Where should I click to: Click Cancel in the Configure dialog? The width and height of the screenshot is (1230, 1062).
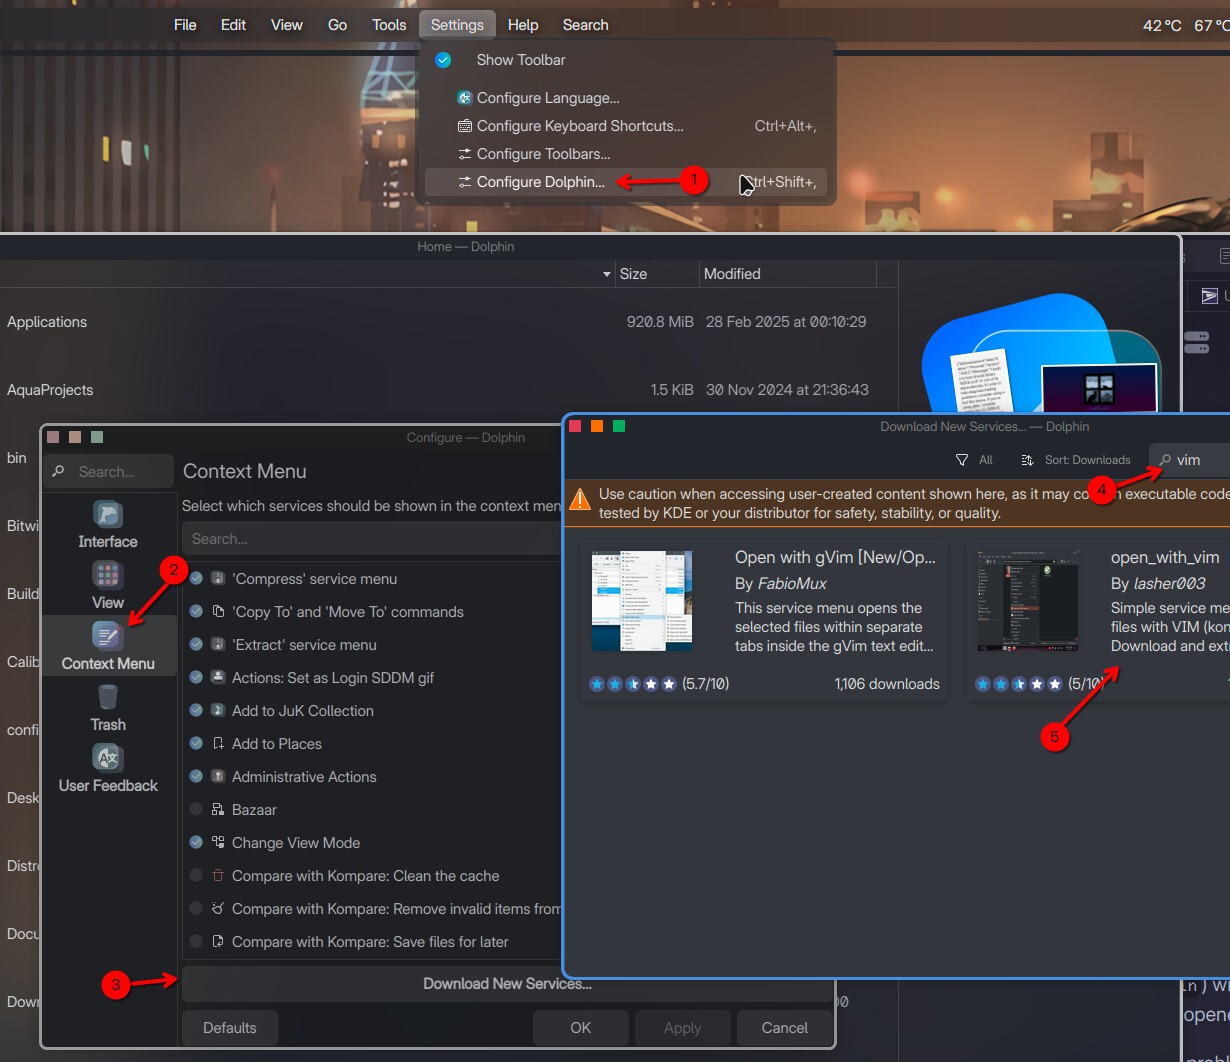point(785,1028)
